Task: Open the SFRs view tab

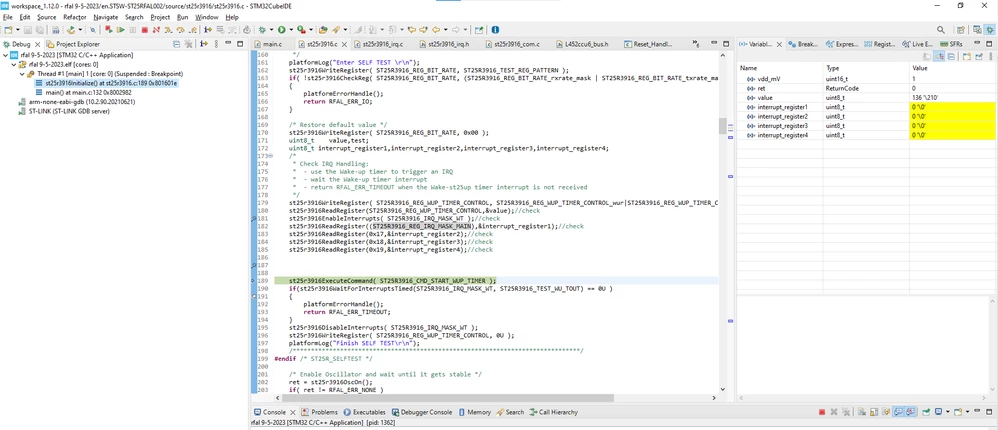Action: tap(951, 45)
